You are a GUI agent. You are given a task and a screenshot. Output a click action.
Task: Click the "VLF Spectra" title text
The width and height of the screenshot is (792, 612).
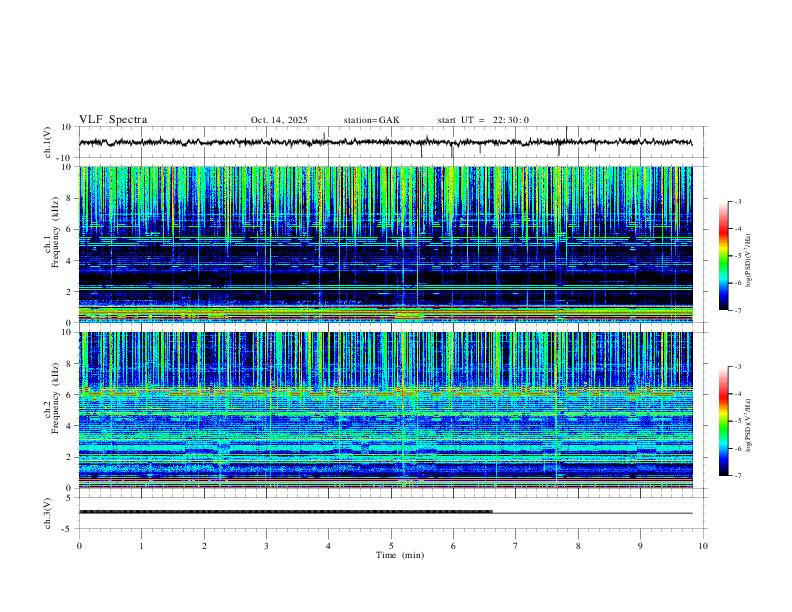click(113, 120)
